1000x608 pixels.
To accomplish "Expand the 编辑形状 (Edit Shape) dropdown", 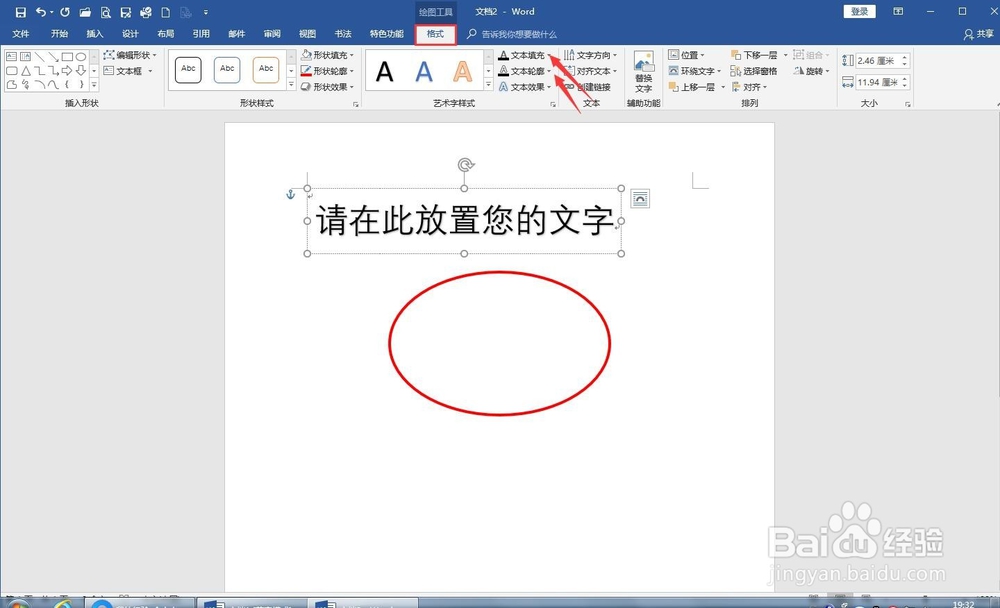I will [x=154, y=55].
